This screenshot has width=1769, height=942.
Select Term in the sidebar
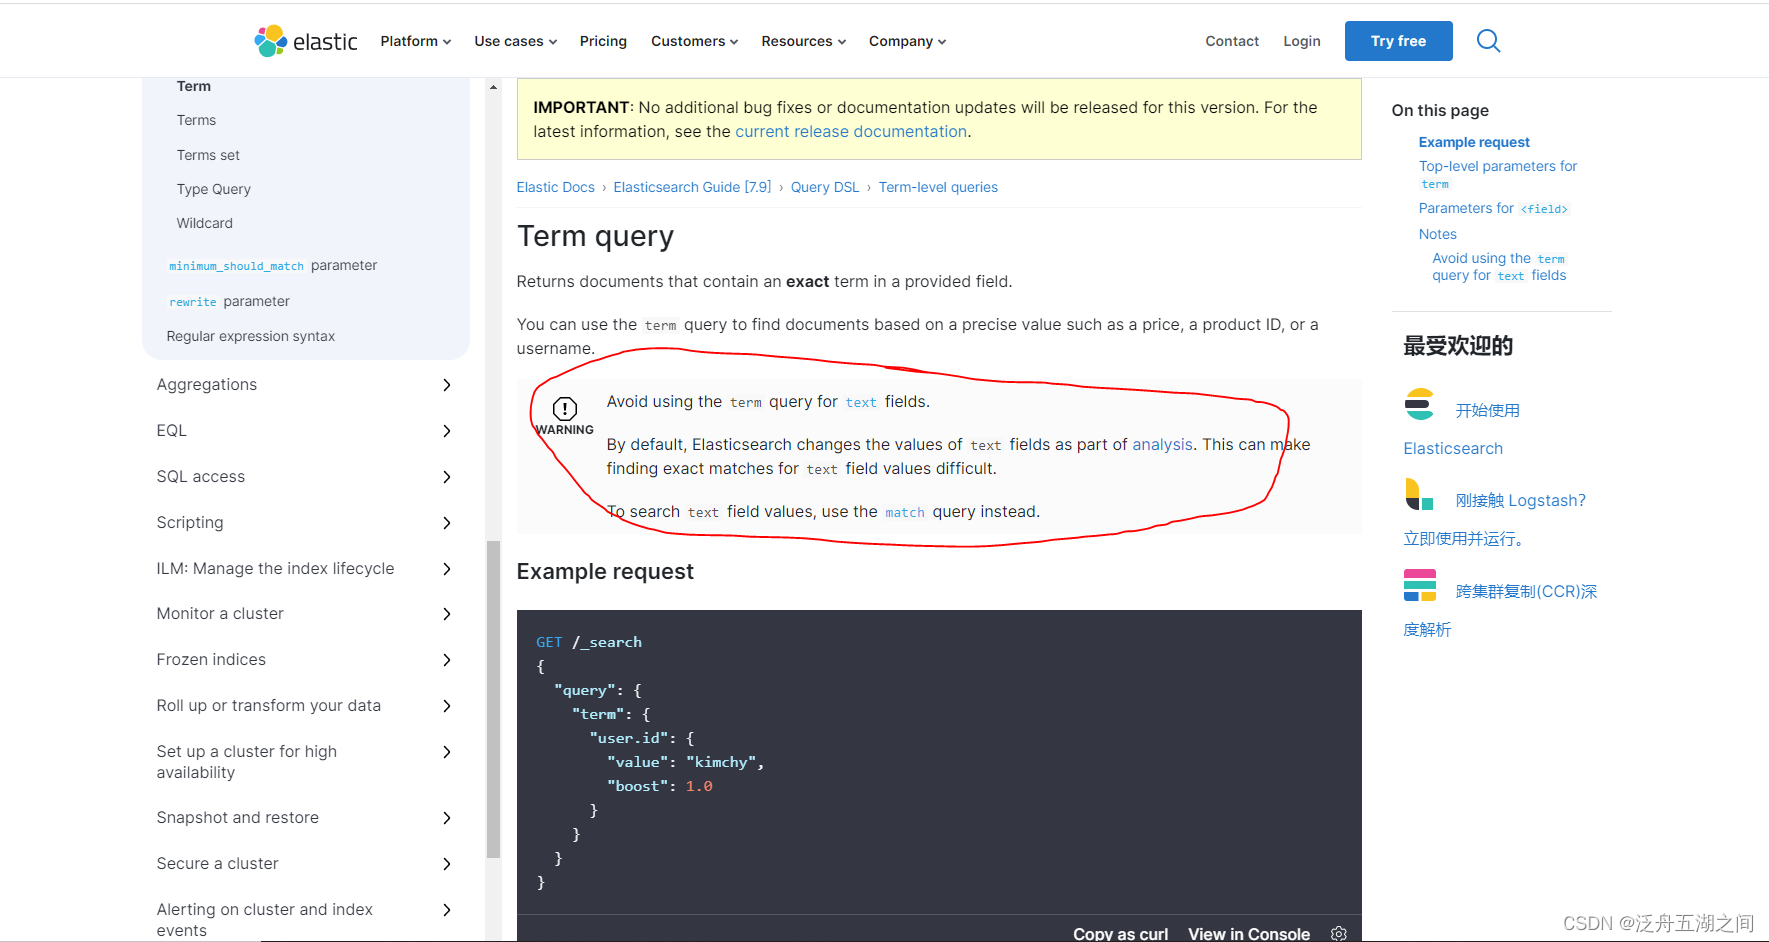(x=194, y=86)
